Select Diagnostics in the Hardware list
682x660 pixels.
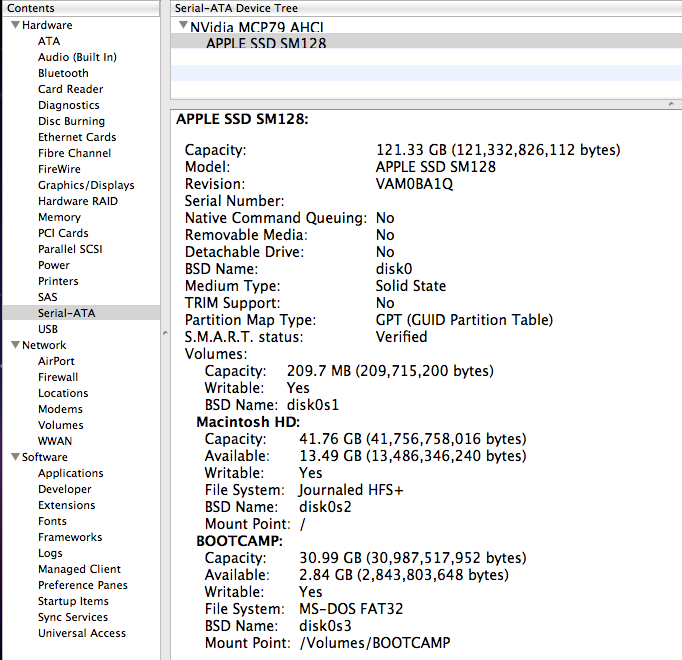pos(69,105)
